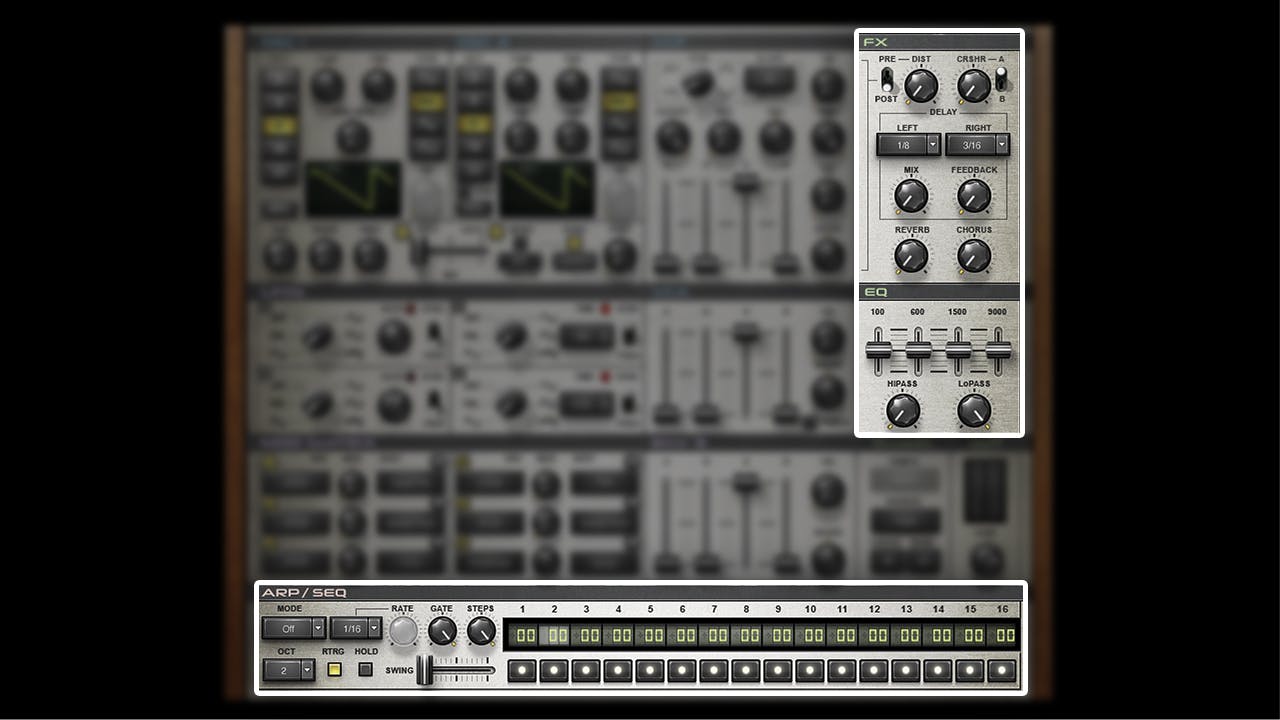Click the 100 Hz EQ slider
The height and width of the screenshot is (720, 1280).
[878, 349]
